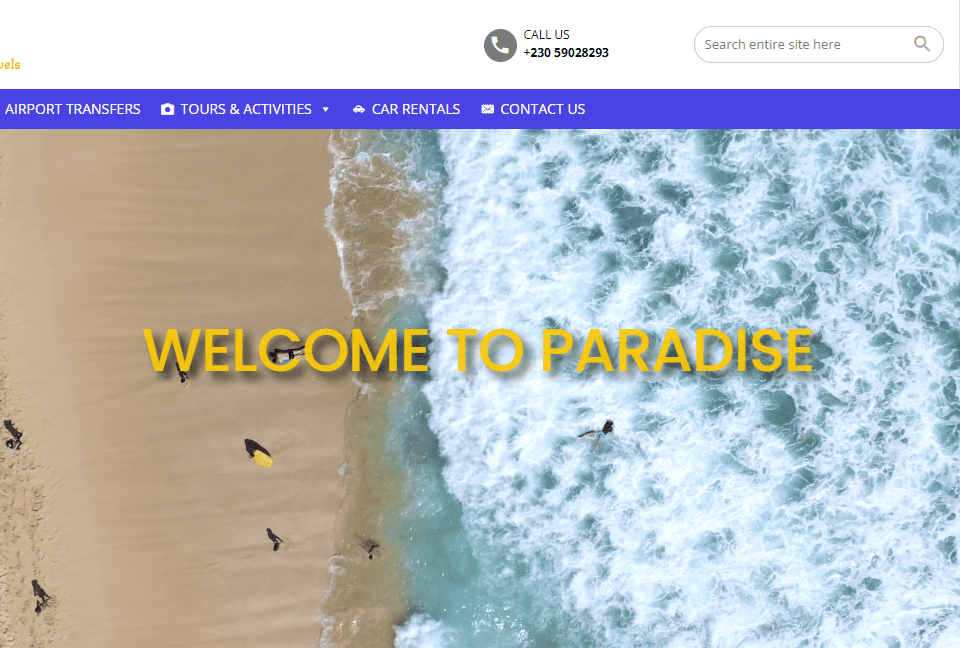Click the partial yellow logo text
Screen dimensions: 960x648
click(x=10, y=64)
